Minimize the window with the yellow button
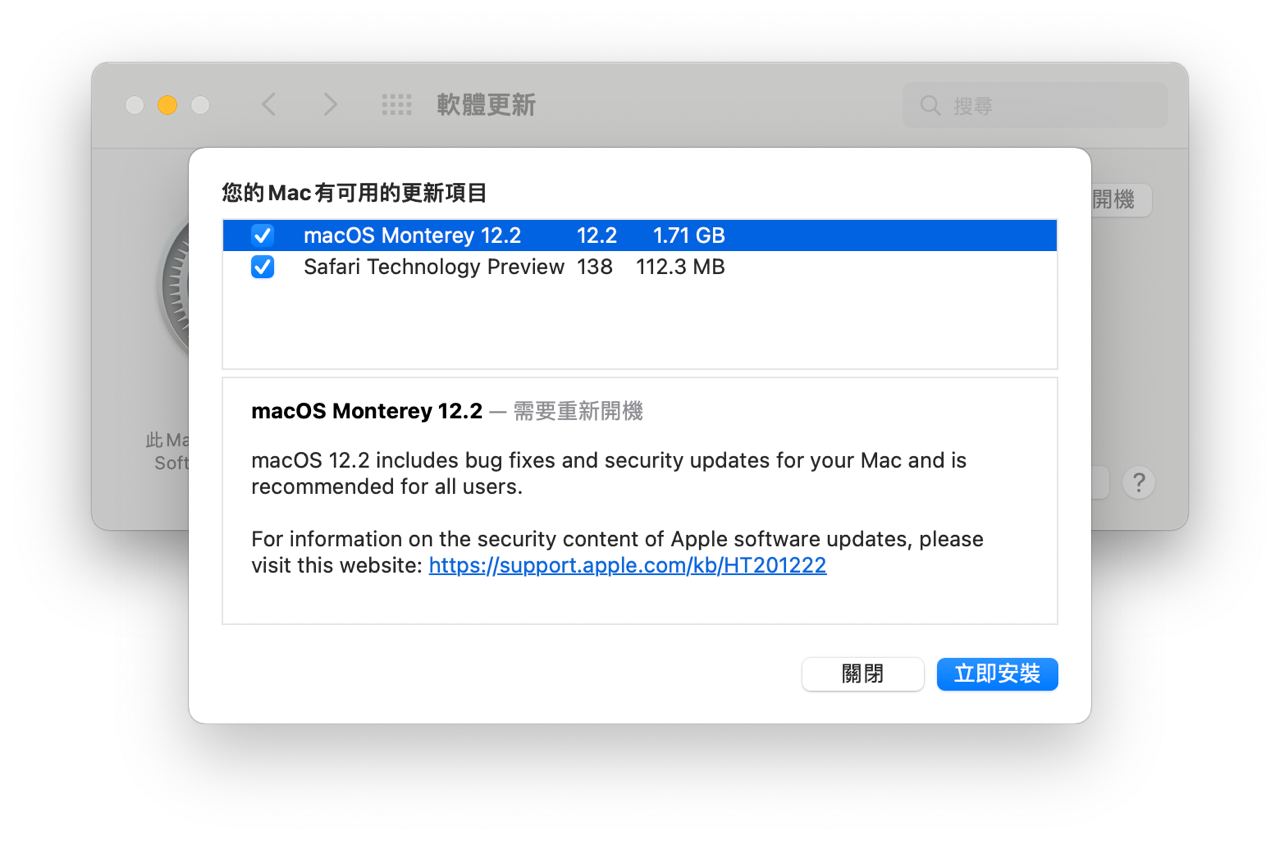The width and height of the screenshot is (1280, 845). coord(167,105)
